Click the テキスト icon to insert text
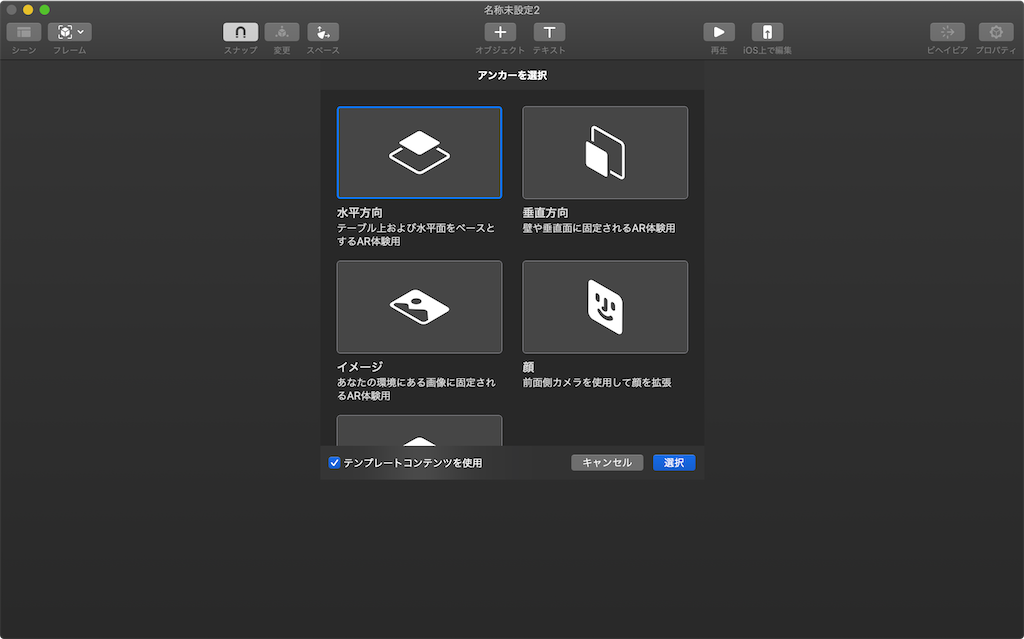Image resolution: width=1024 pixels, height=639 pixels. [549, 31]
